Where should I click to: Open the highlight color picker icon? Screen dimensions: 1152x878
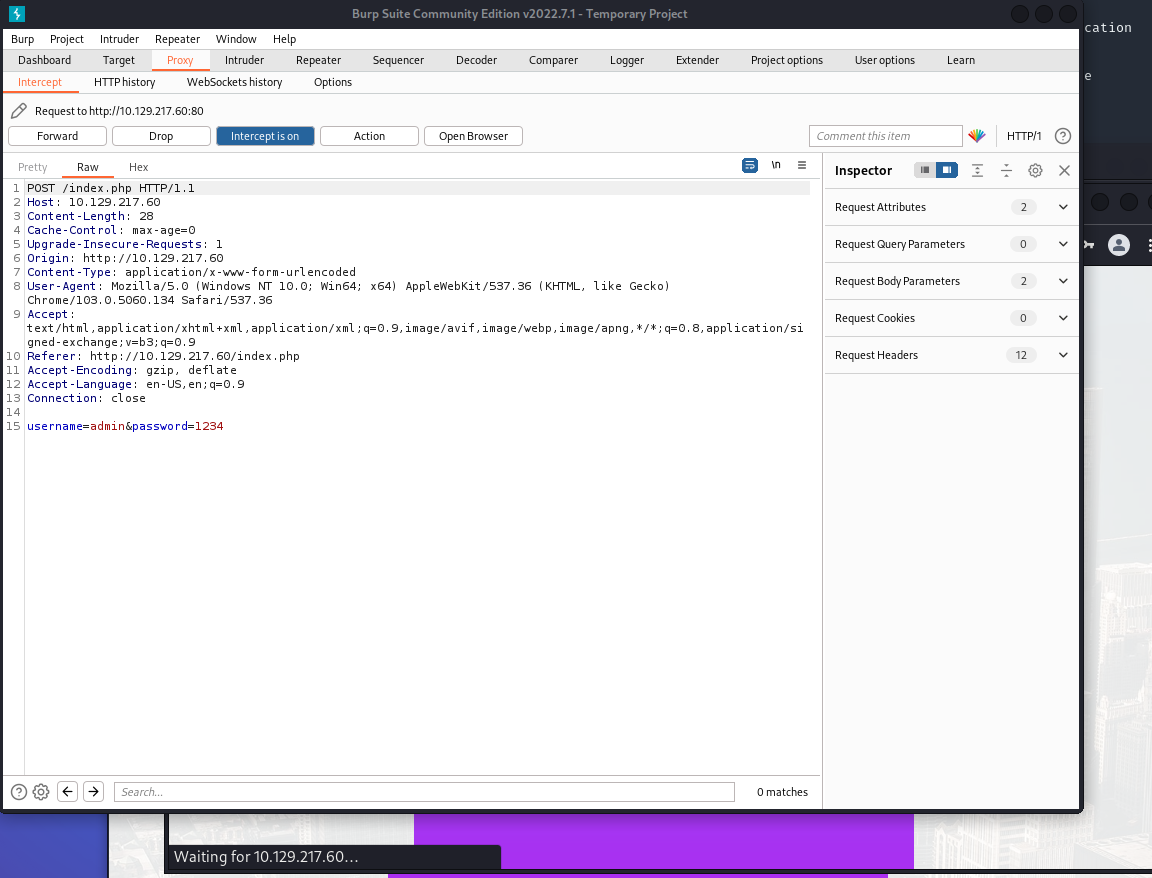tap(976, 136)
